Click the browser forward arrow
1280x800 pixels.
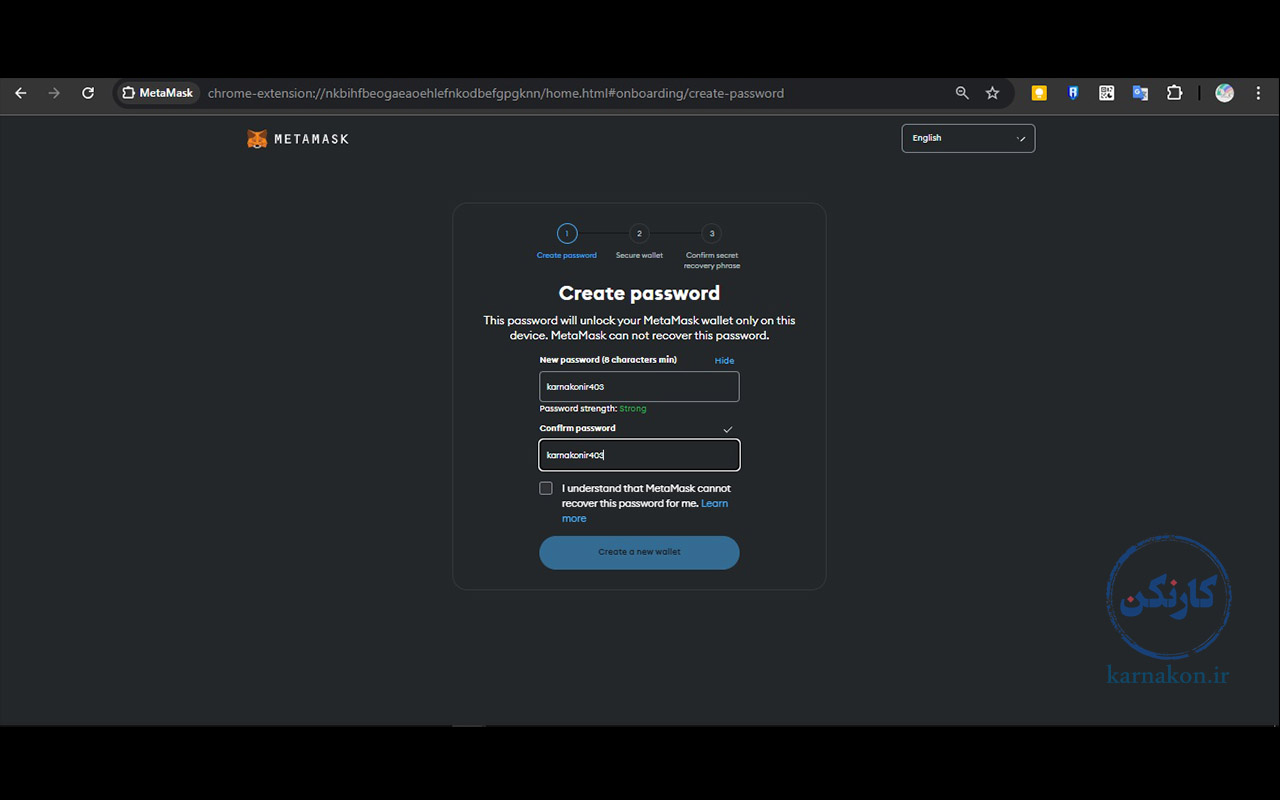54,93
